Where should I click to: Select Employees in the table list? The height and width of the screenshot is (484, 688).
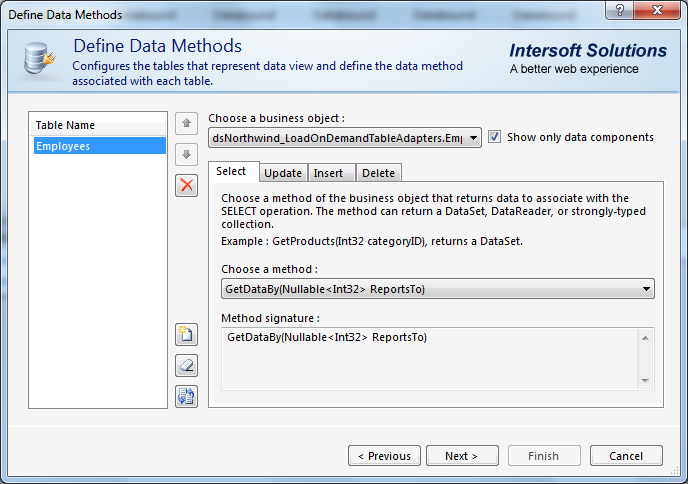[97, 146]
